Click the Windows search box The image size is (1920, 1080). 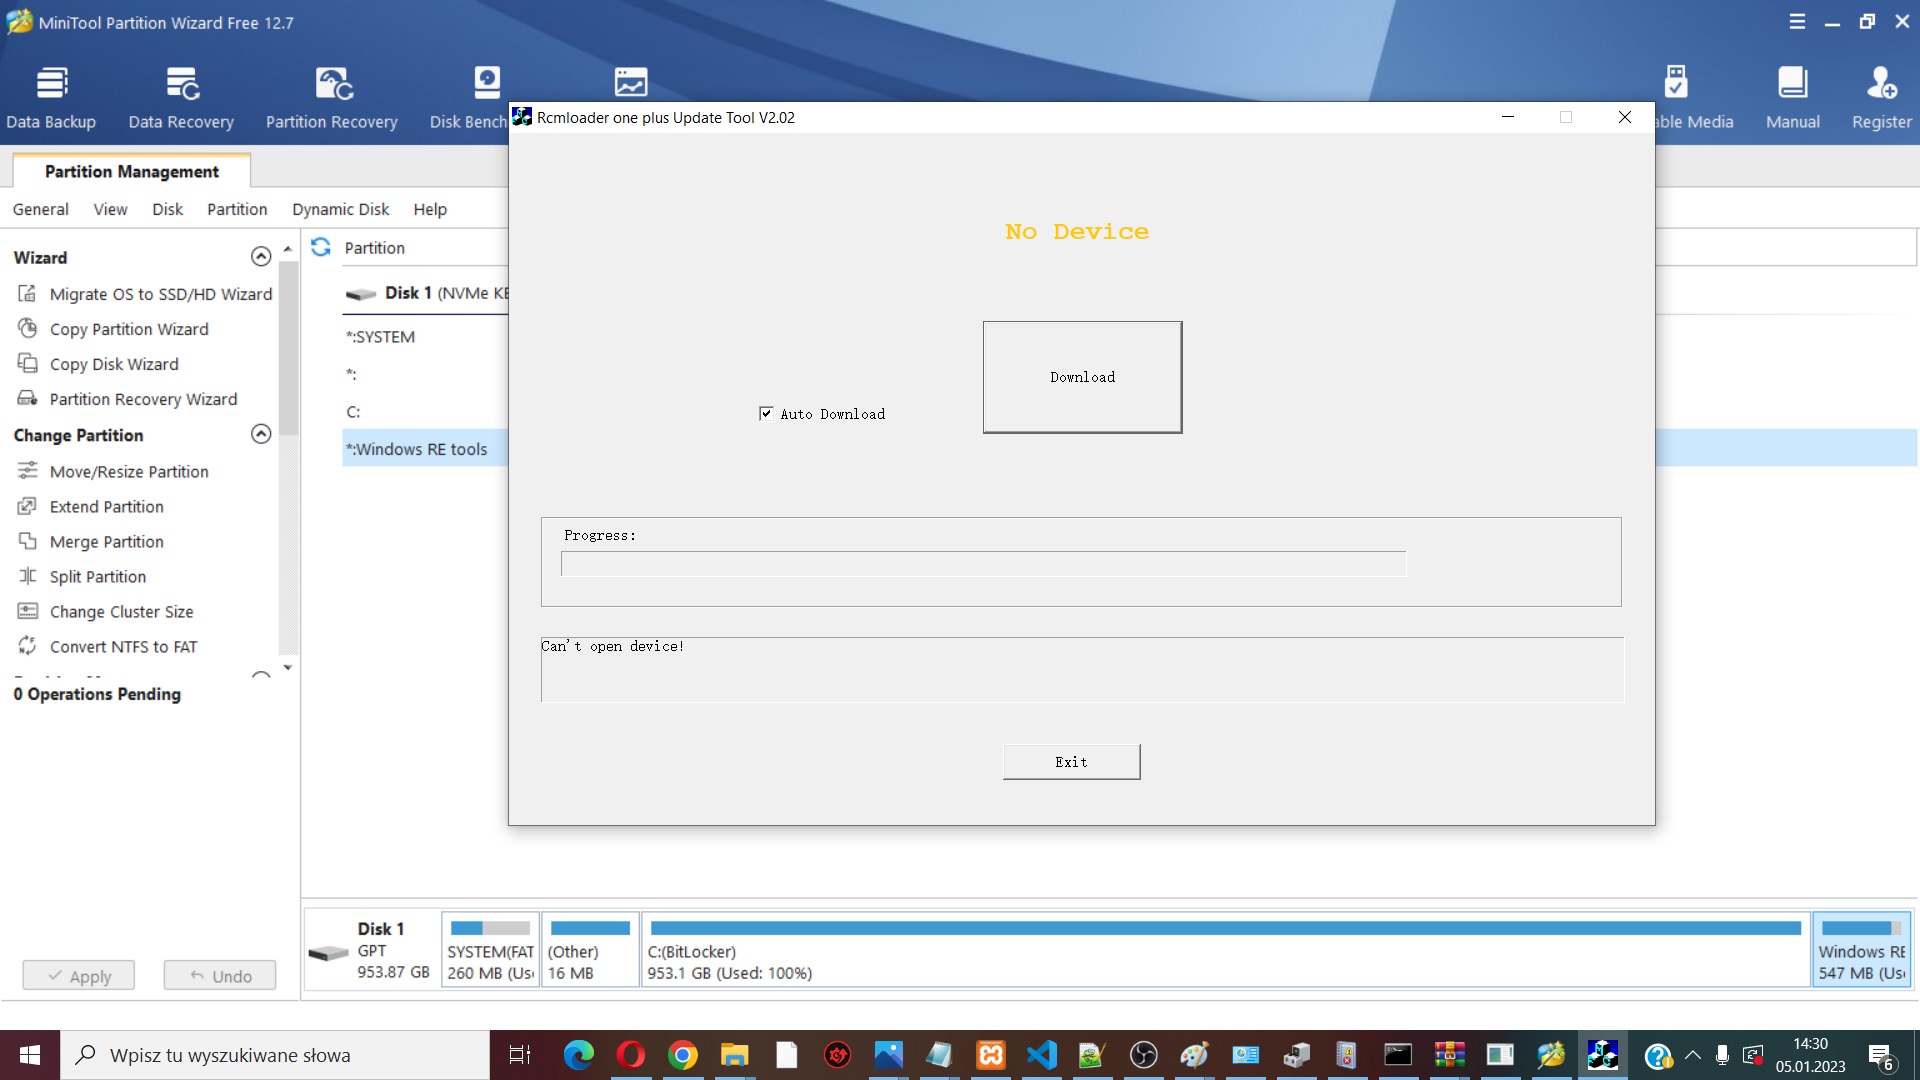pos(275,1055)
